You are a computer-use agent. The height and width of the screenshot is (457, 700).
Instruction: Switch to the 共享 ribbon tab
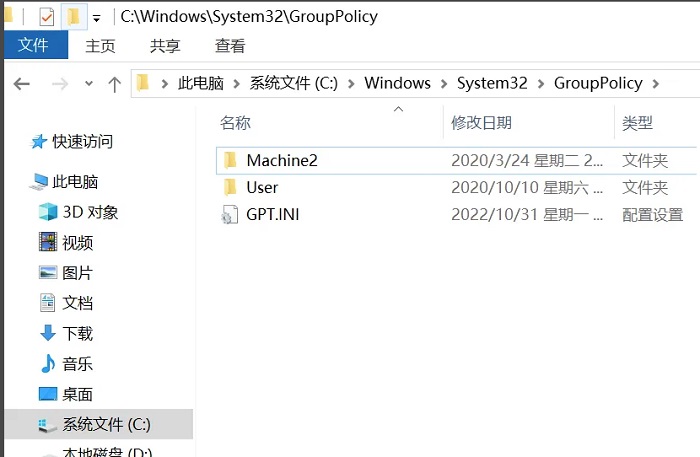click(165, 45)
